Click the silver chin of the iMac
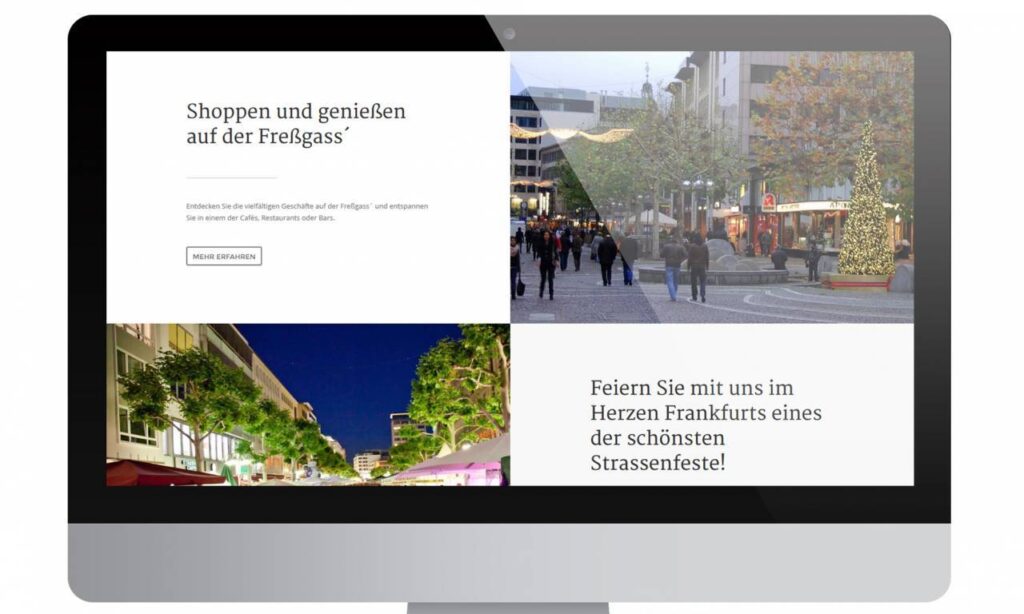Image resolution: width=1024 pixels, height=614 pixels. click(x=508, y=560)
